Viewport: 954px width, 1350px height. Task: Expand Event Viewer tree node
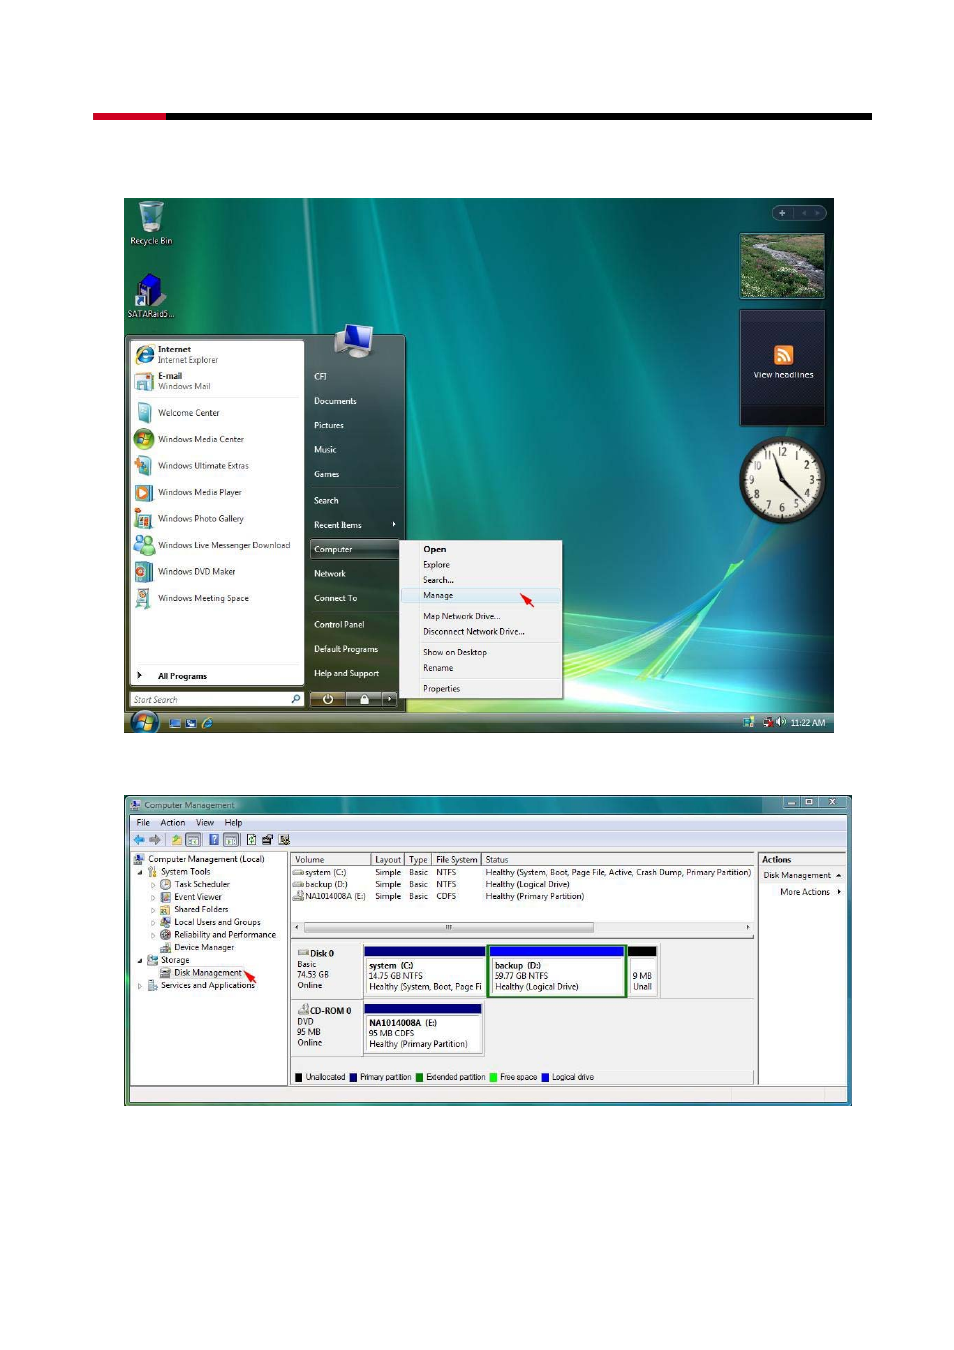pos(153,897)
